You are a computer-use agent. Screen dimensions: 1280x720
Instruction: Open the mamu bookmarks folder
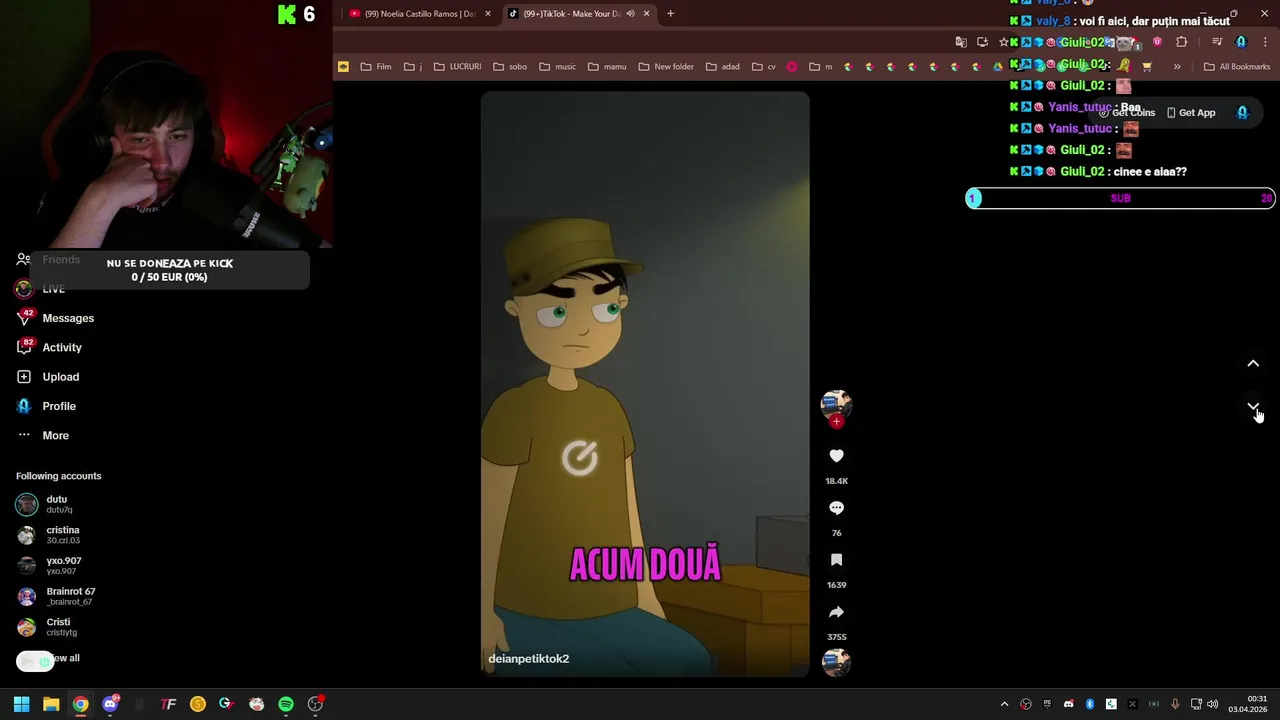(607, 67)
